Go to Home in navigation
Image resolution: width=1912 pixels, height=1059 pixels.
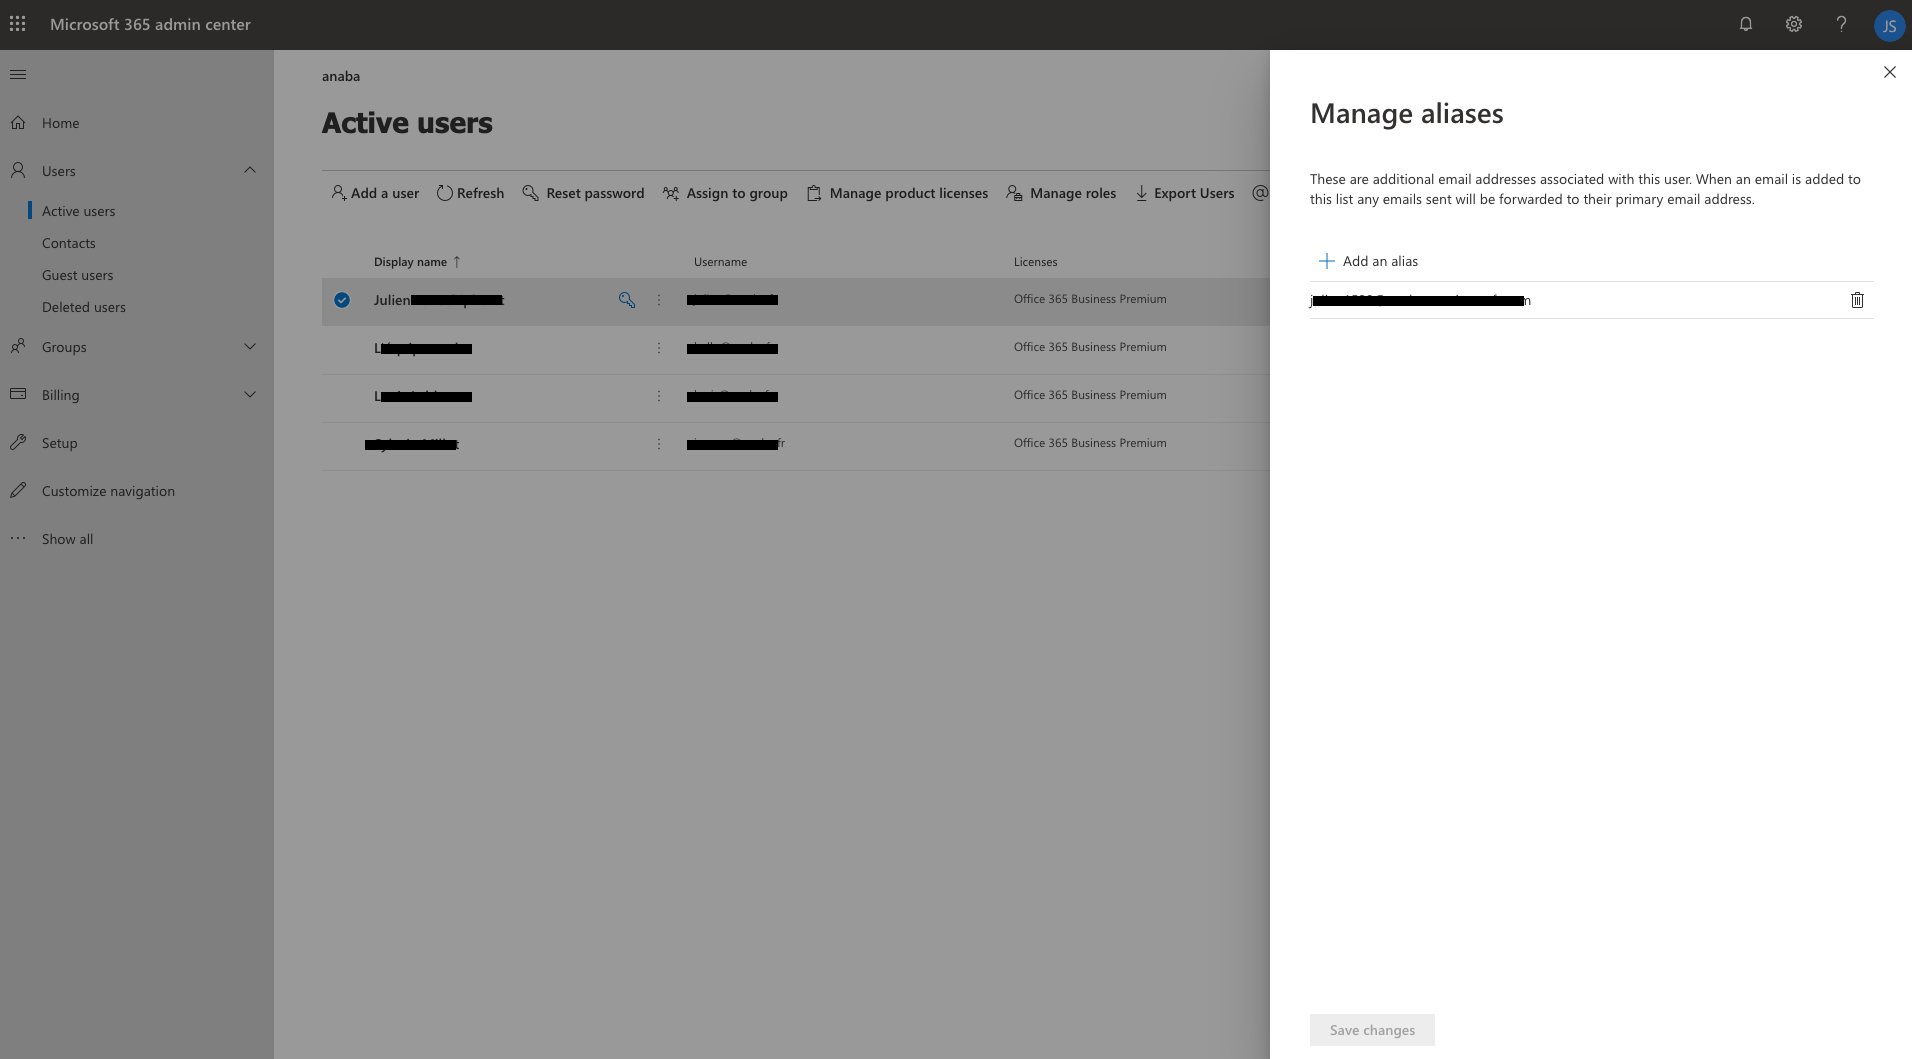(61, 123)
